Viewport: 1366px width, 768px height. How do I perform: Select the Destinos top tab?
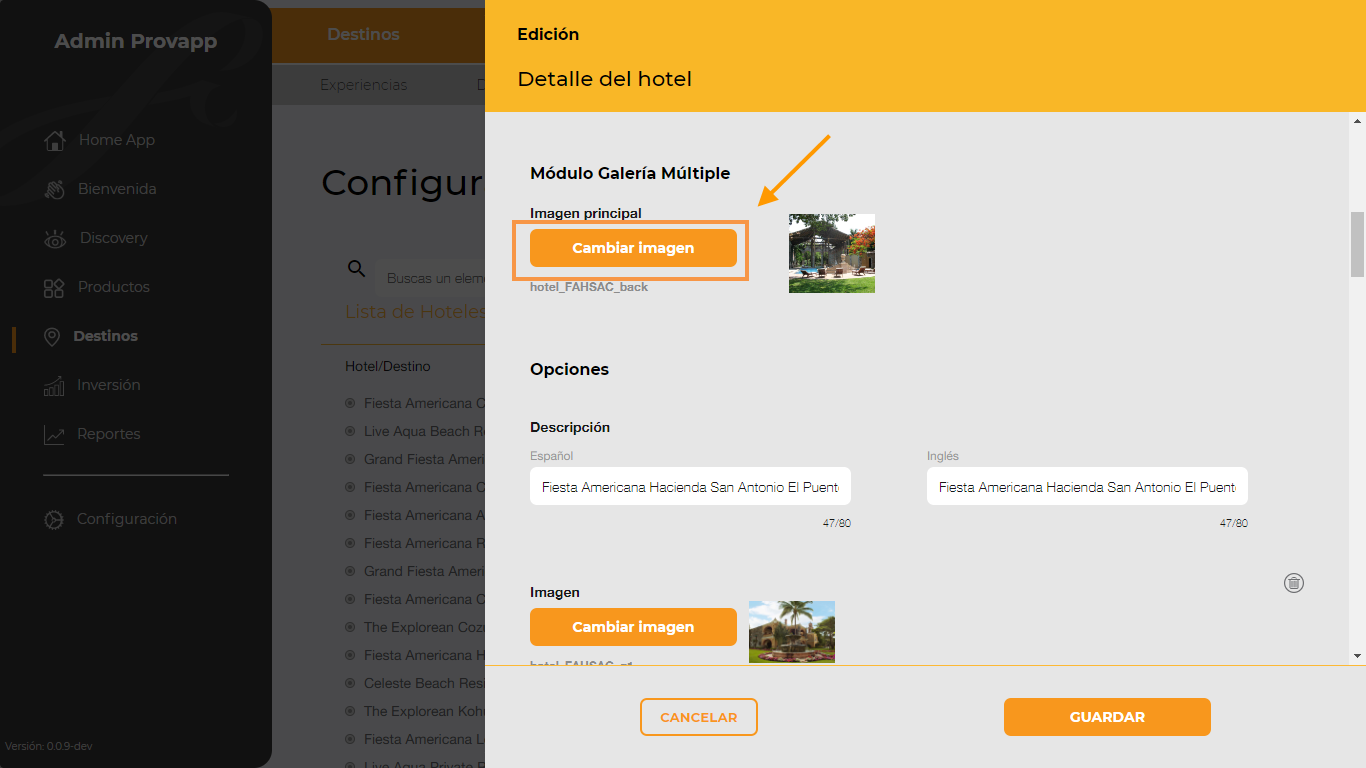363,34
